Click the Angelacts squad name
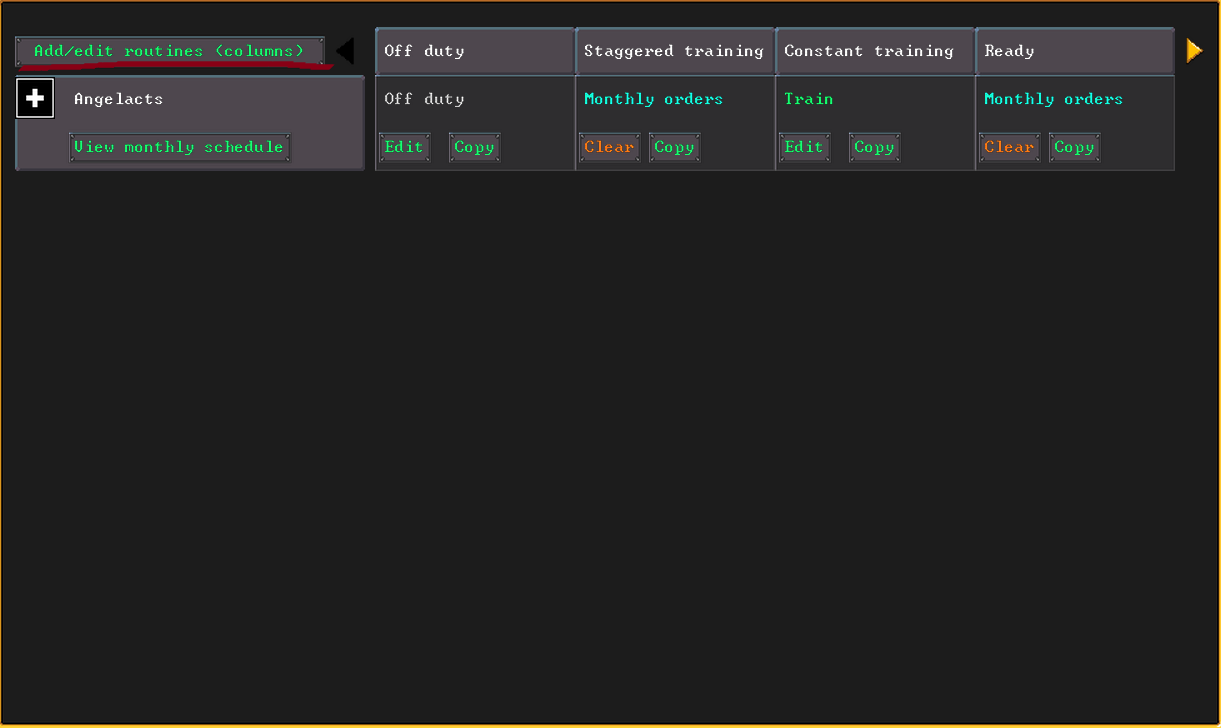Screen dimensions: 1221x728 [119, 99]
